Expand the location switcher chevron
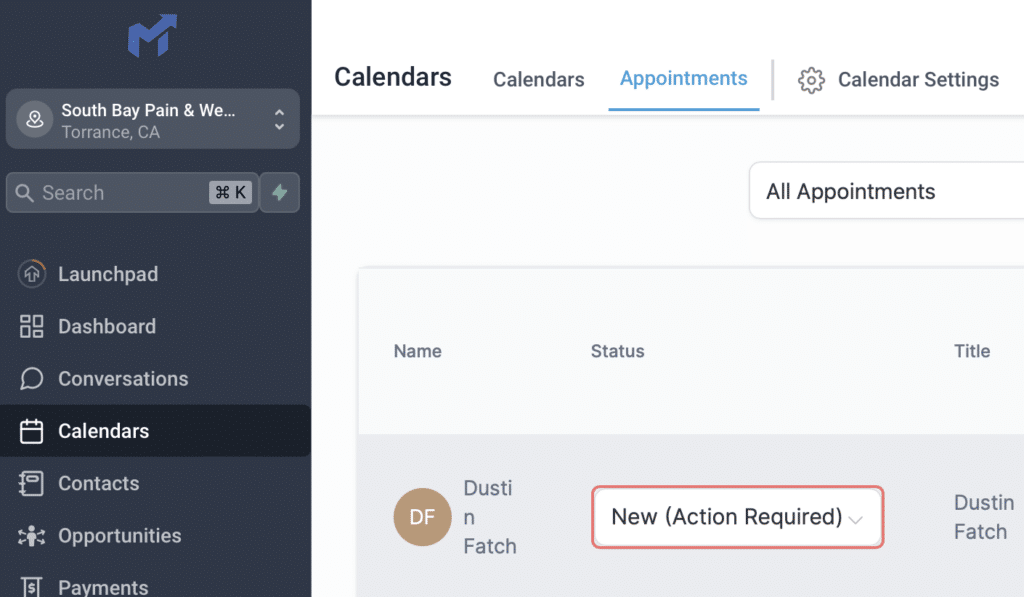 tap(281, 119)
